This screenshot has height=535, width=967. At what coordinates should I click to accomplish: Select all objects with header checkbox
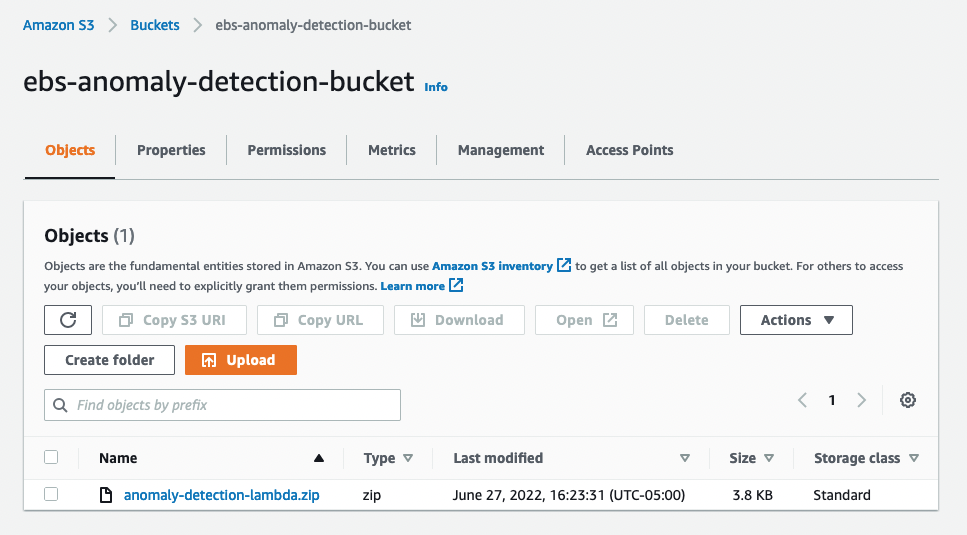coord(51,457)
